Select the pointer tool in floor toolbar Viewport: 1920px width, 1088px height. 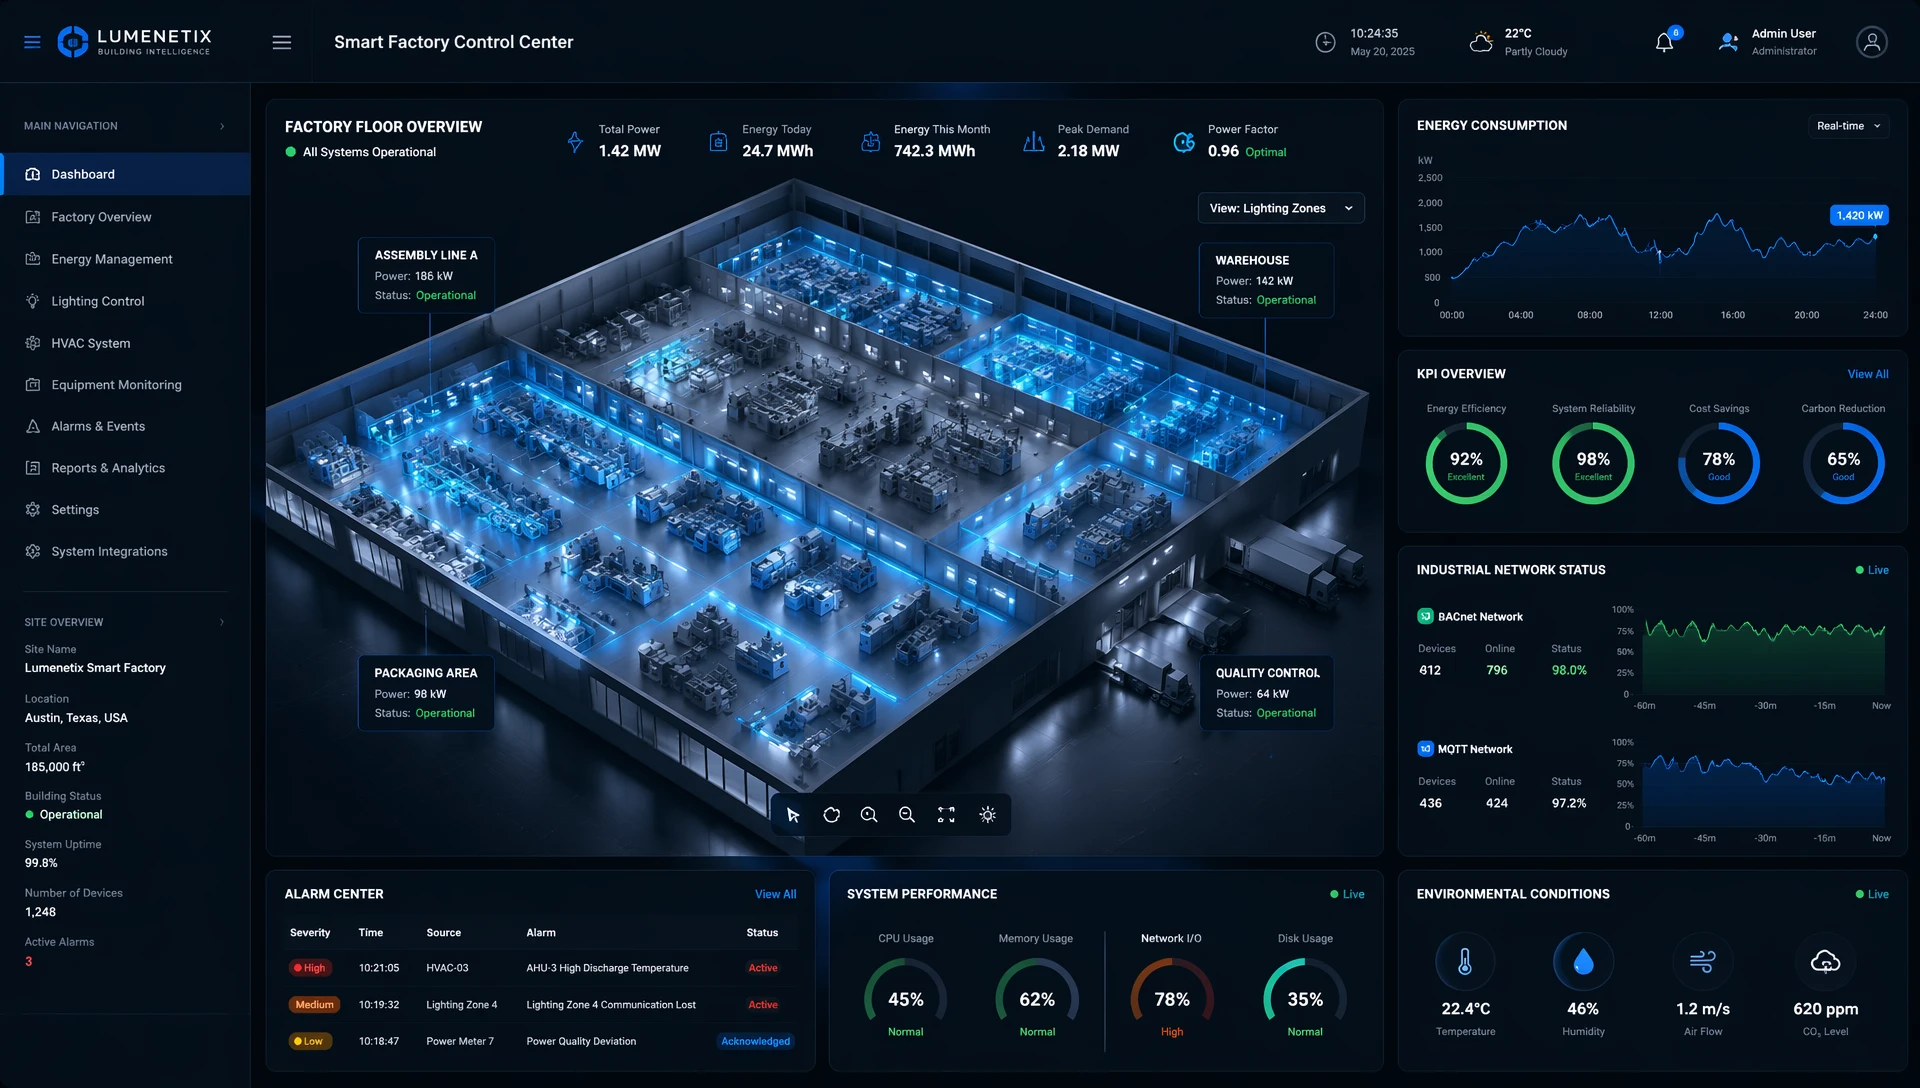pyautogui.click(x=793, y=815)
